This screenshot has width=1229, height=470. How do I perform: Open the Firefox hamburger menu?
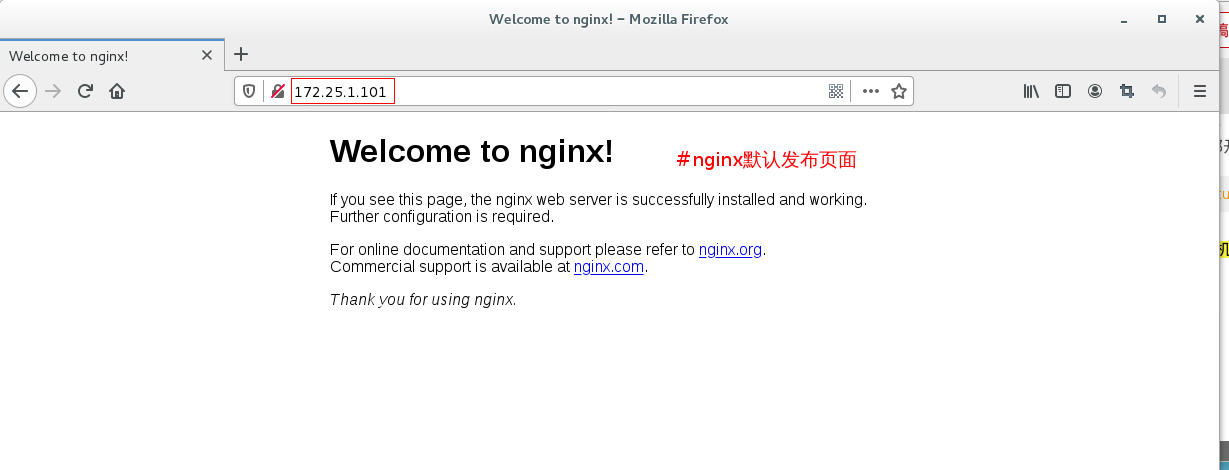tap(1200, 91)
